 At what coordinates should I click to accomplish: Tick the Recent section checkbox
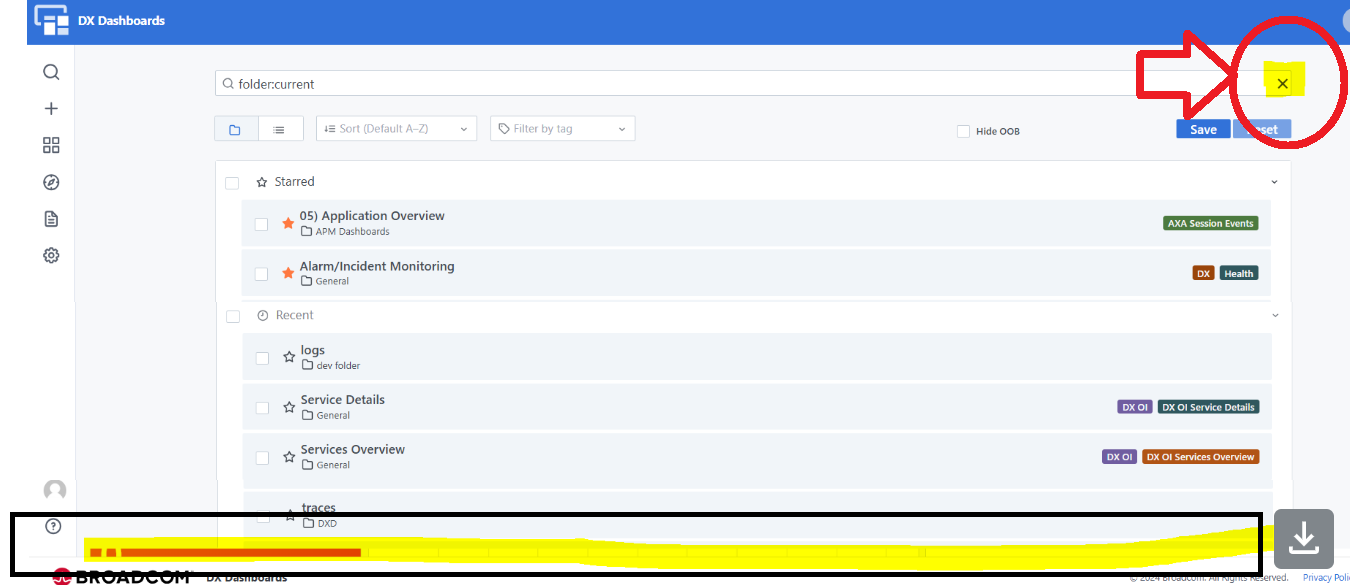pos(233,316)
